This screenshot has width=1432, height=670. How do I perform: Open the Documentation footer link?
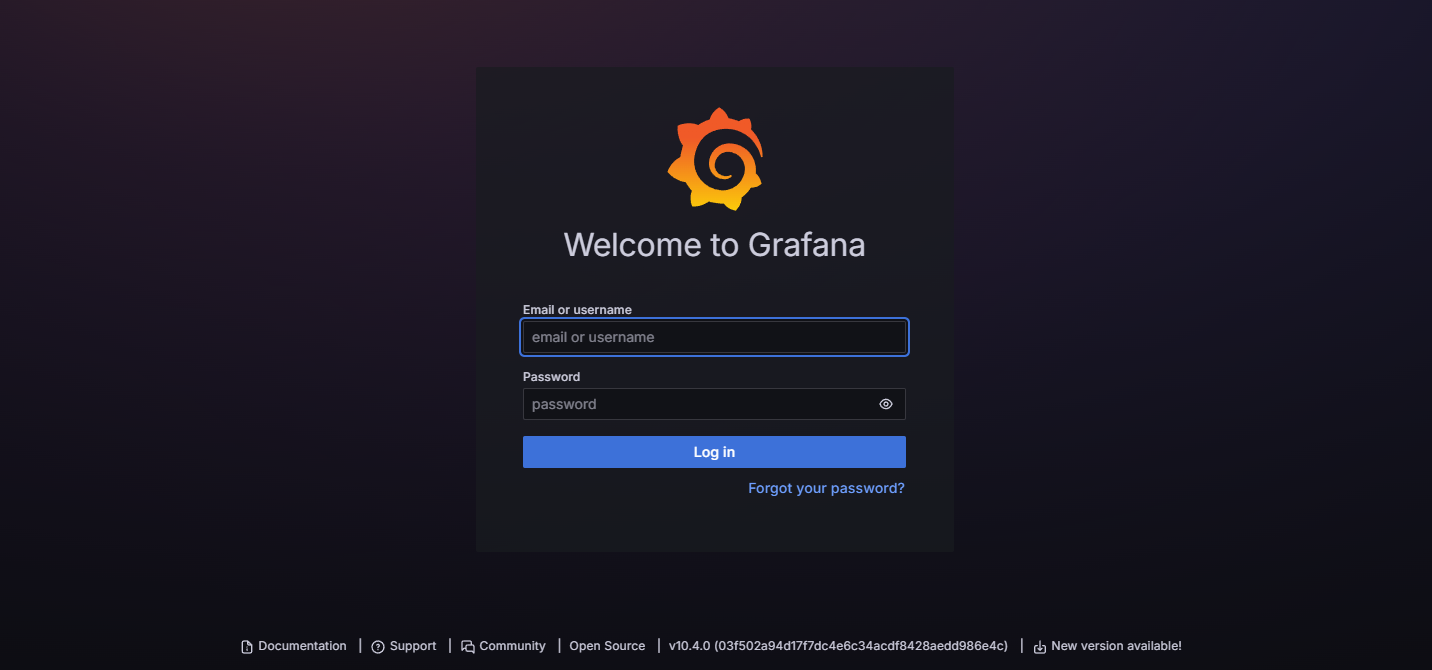point(294,646)
